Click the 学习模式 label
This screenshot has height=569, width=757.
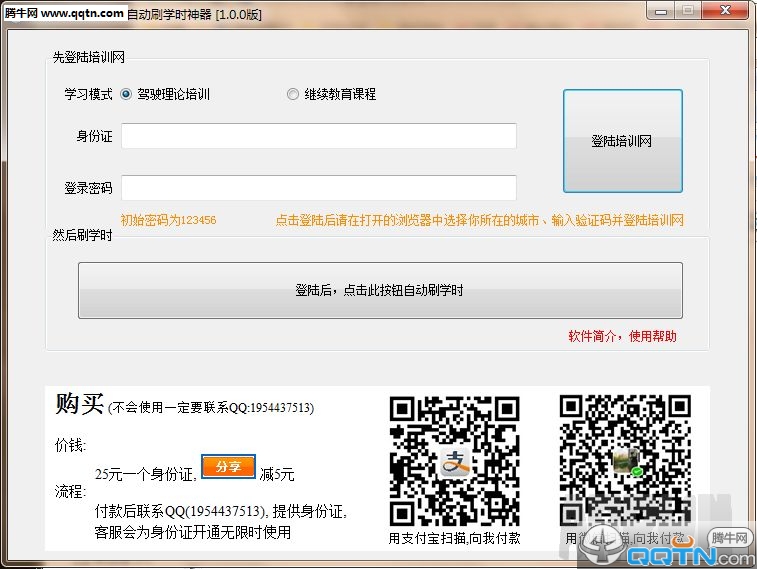point(88,94)
